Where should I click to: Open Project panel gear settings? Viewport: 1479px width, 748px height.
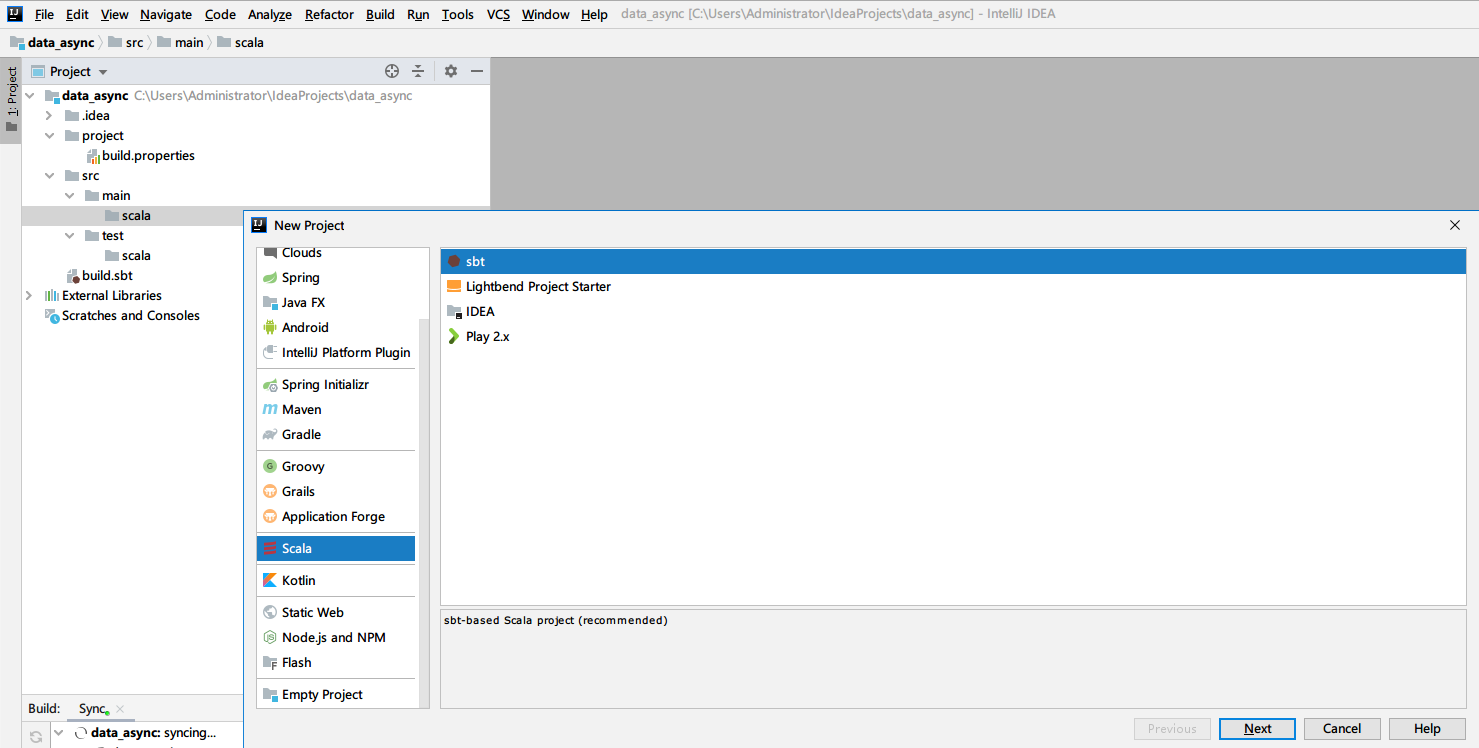[x=451, y=71]
